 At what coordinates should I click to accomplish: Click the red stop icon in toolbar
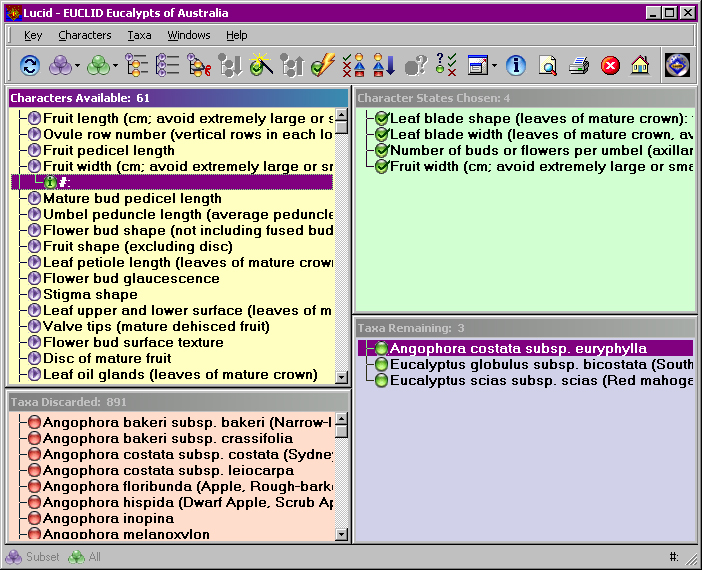[x=610, y=66]
